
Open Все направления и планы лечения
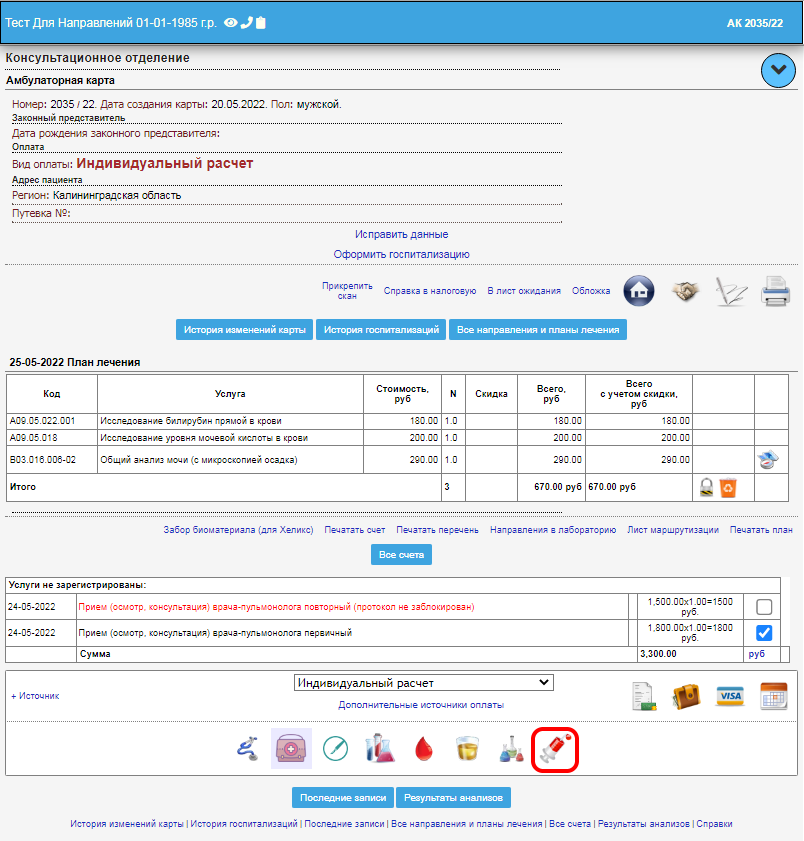click(538, 330)
